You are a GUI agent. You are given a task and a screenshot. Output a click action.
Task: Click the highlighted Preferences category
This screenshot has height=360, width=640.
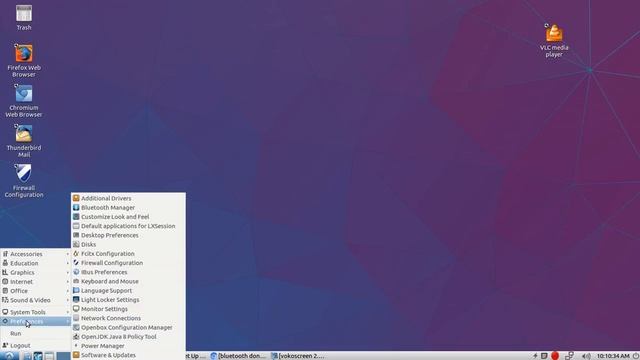tap(36, 322)
